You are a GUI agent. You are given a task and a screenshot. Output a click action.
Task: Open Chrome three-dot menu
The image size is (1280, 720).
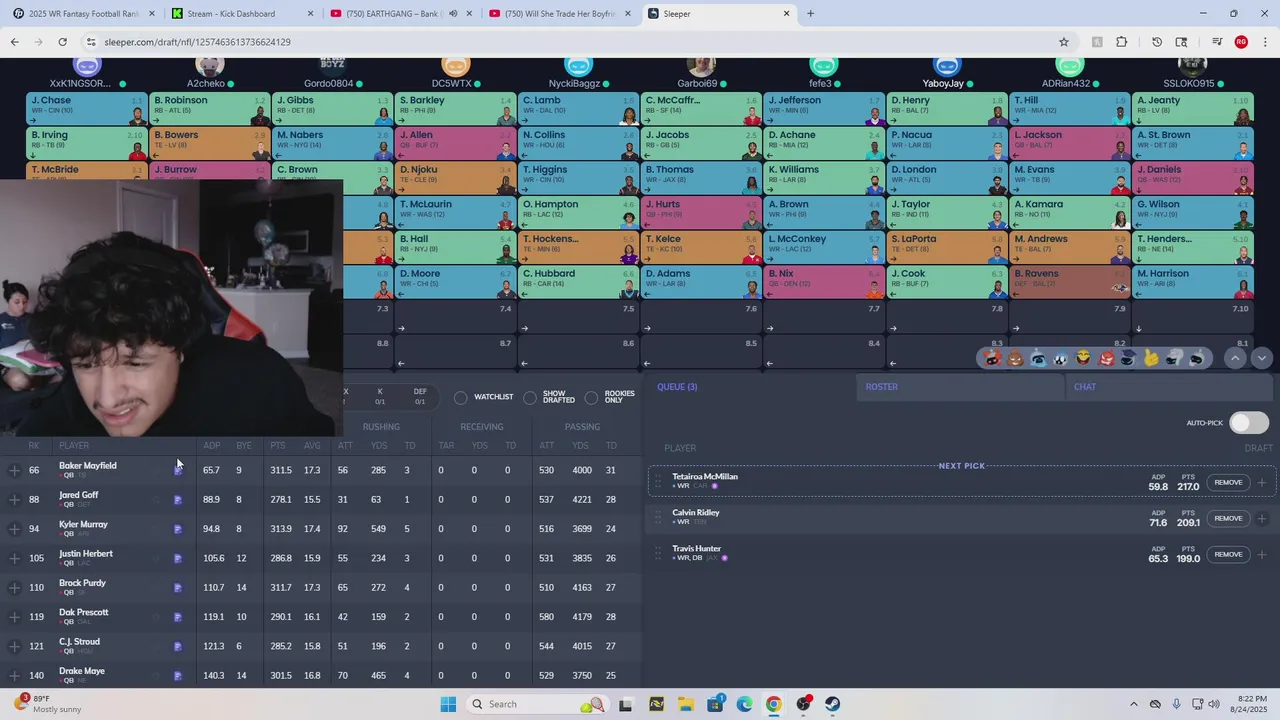(x=1264, y=42)
